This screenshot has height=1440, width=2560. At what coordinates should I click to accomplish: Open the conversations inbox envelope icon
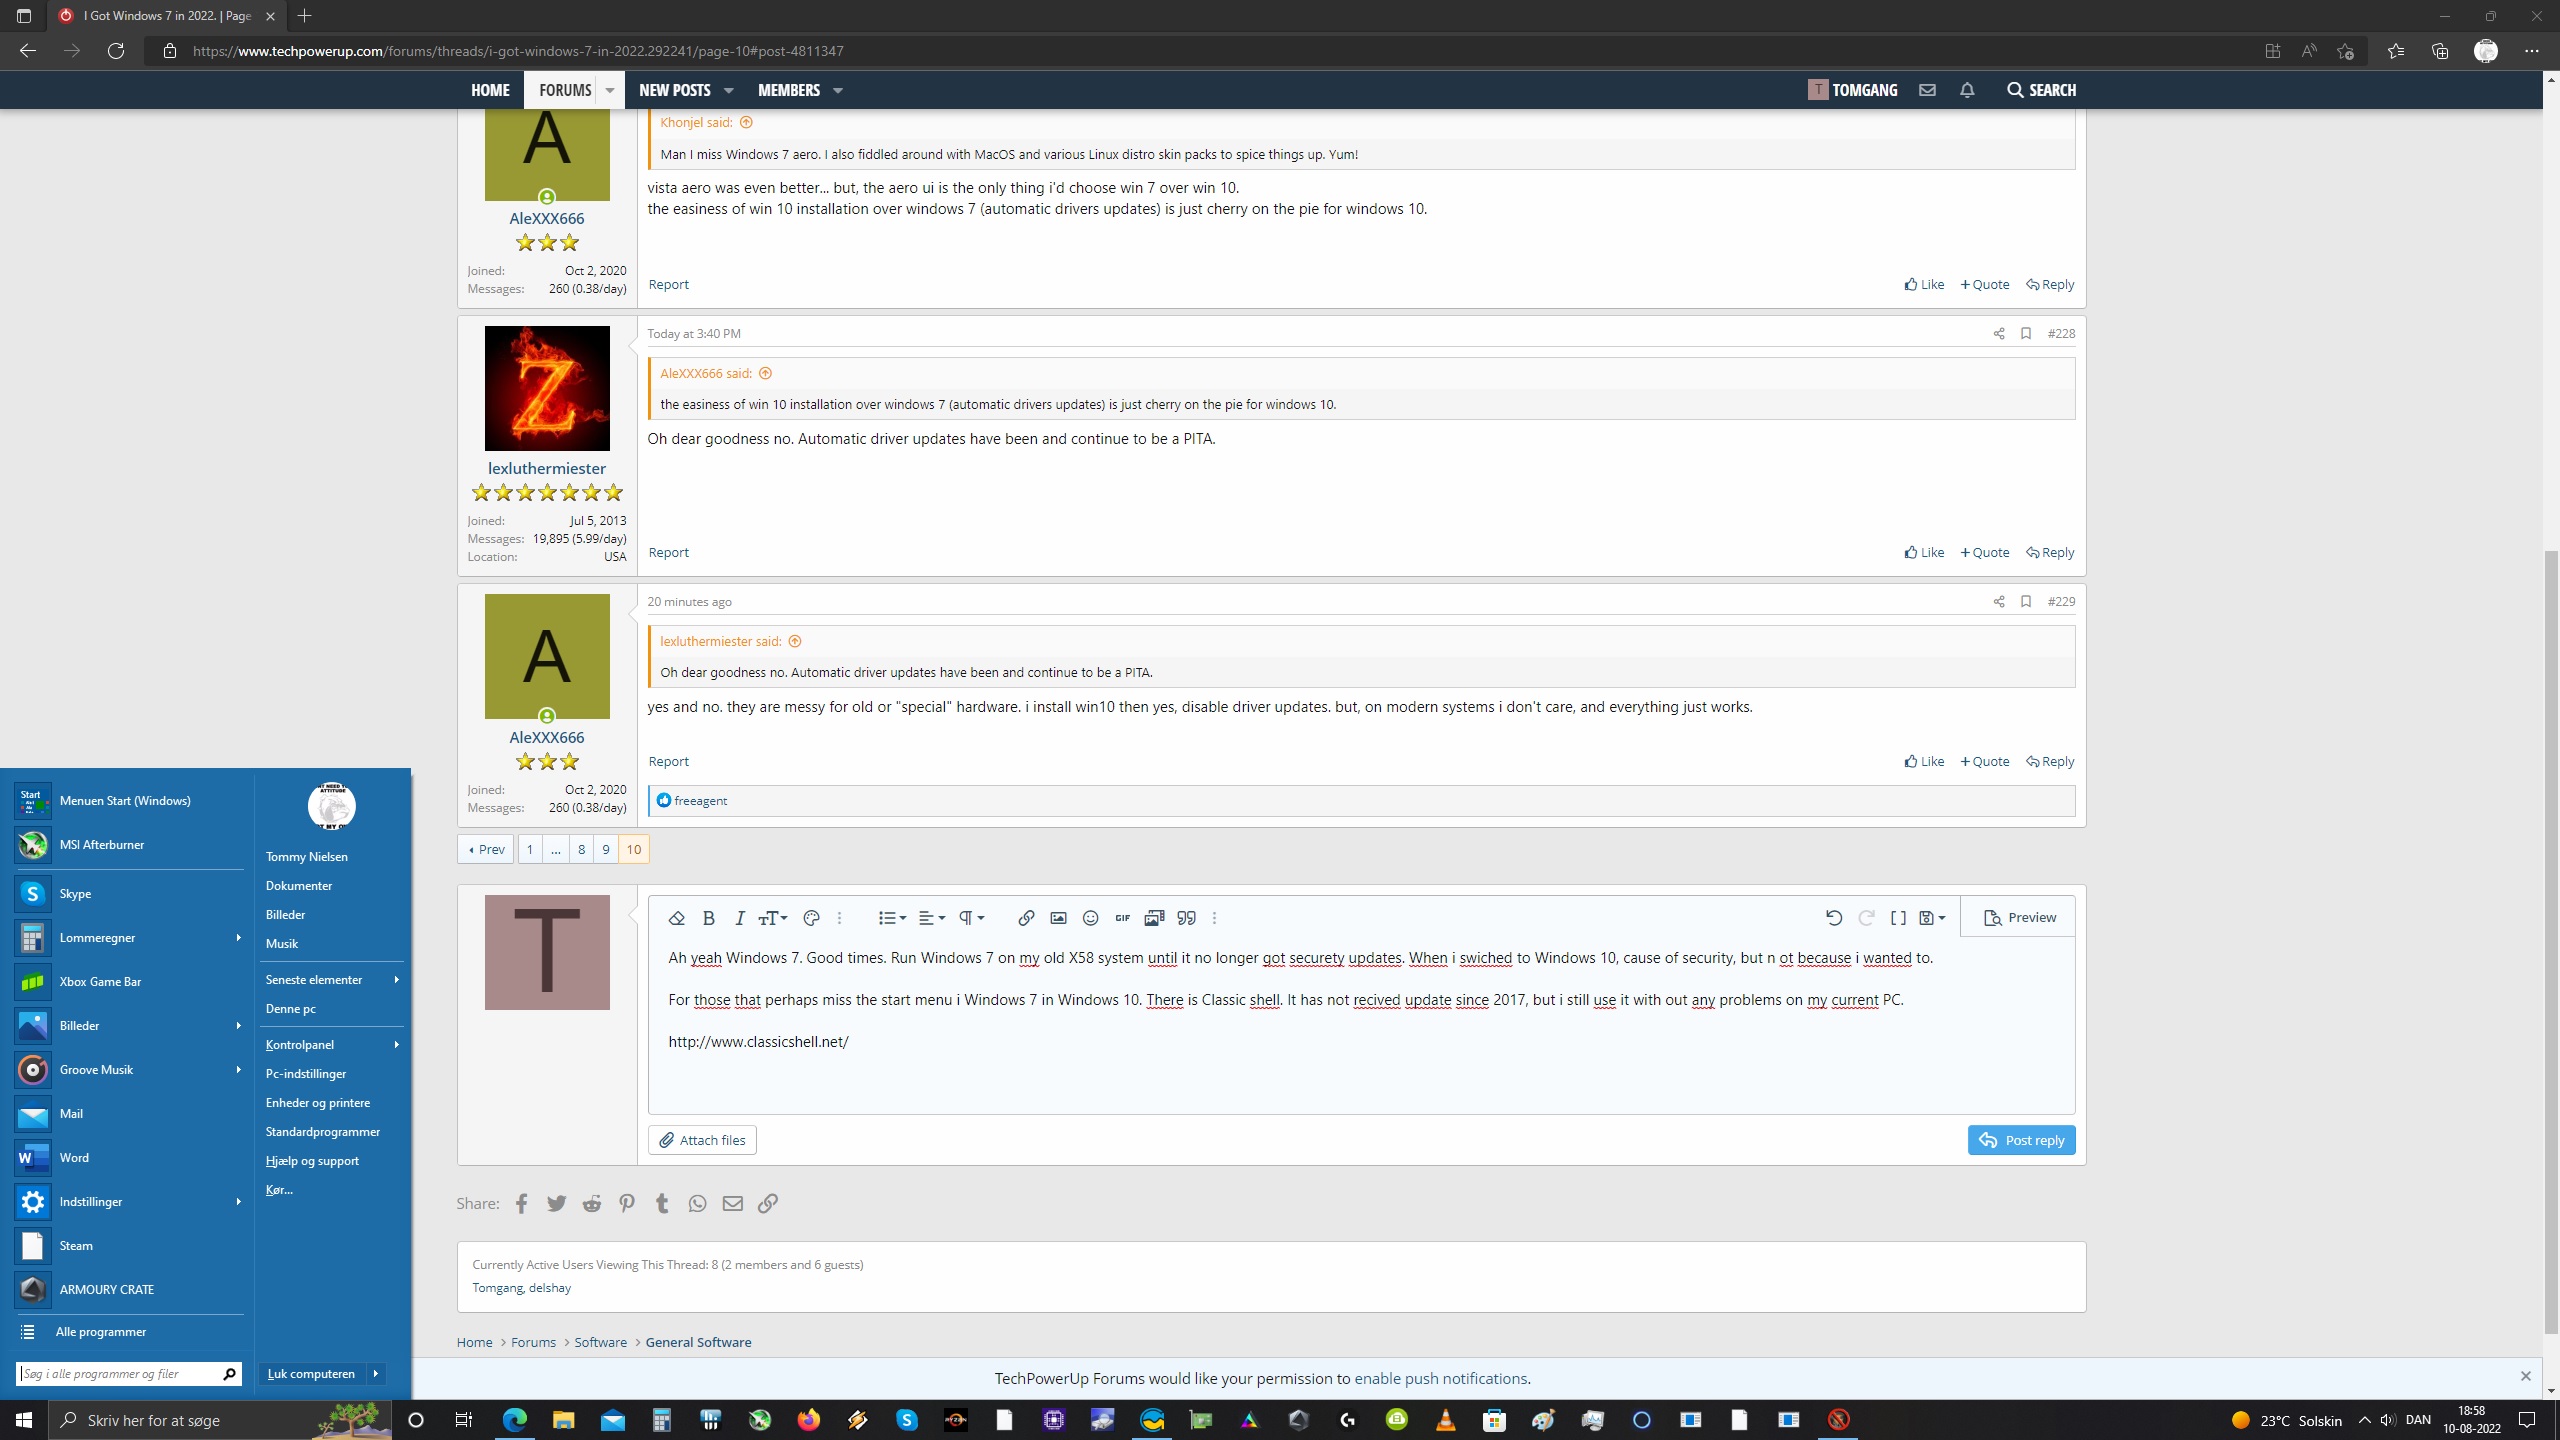pyautogui.click(x=1927, y=90)
